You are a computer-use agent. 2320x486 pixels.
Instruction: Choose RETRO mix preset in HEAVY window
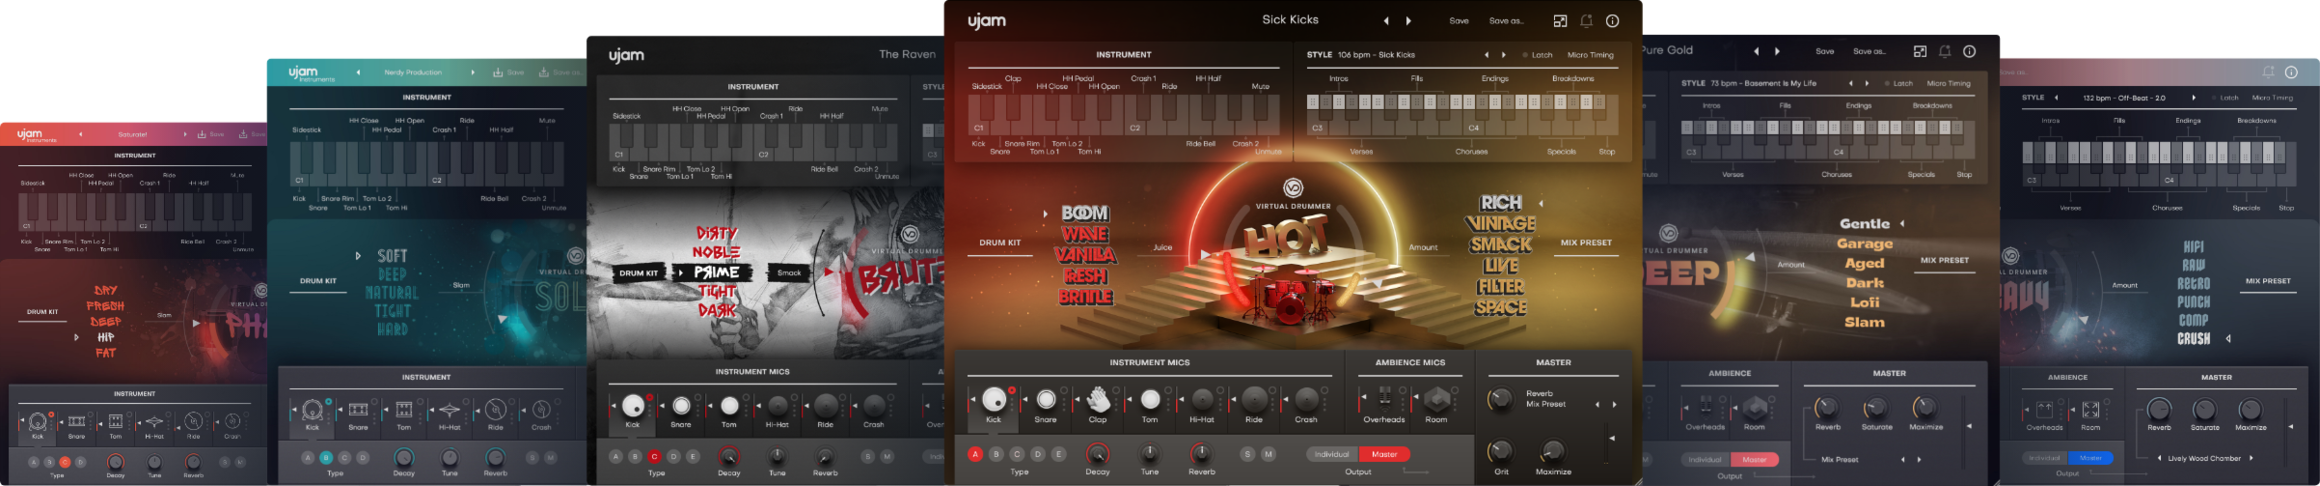point(2193,284)
